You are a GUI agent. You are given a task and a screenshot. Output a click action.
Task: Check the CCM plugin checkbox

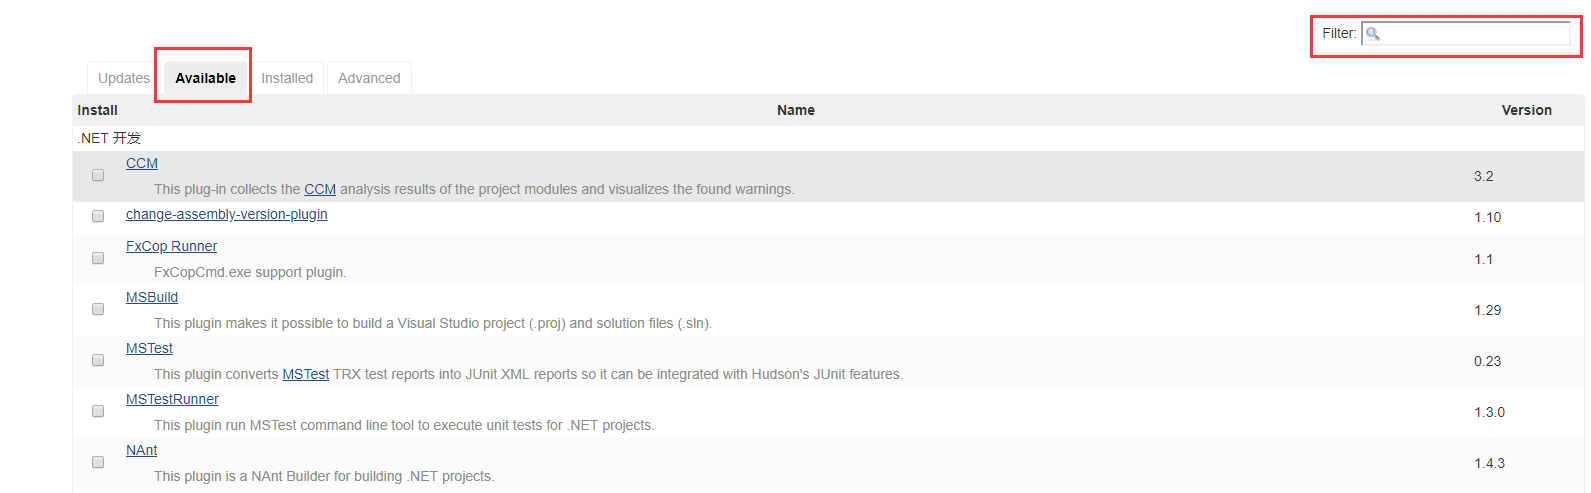[98, 175]
